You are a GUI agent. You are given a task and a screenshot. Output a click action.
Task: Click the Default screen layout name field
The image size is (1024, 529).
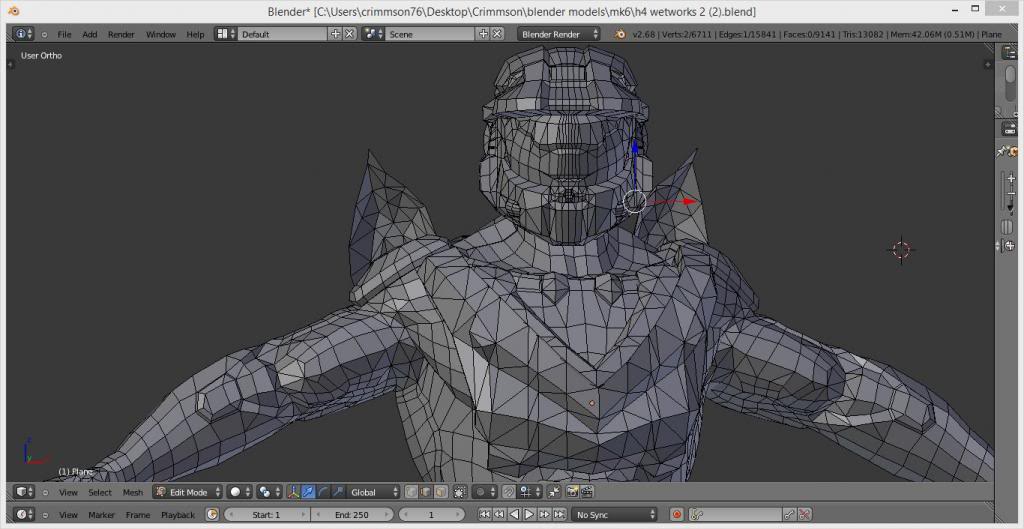pos(283,34)
